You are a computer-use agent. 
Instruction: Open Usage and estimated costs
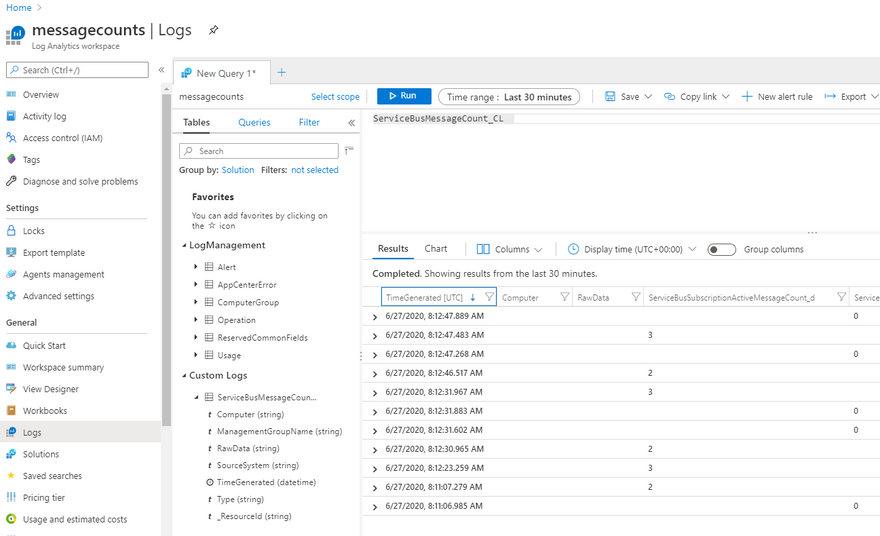(x=75, y=519)
